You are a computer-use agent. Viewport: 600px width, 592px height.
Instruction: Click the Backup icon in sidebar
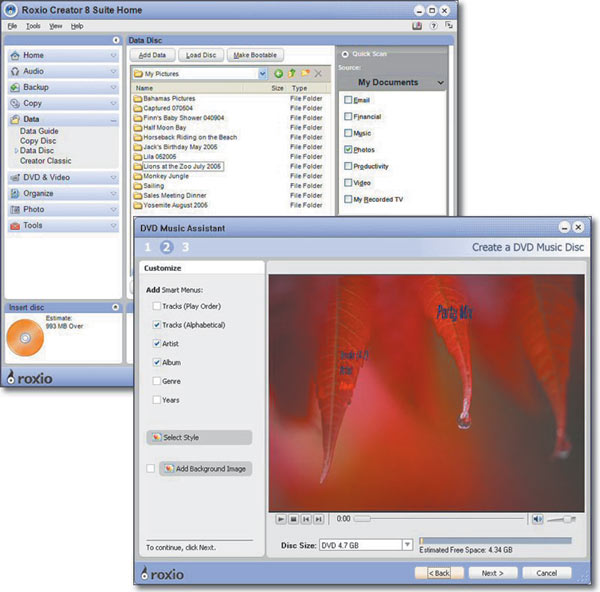(x=15, y=88)
